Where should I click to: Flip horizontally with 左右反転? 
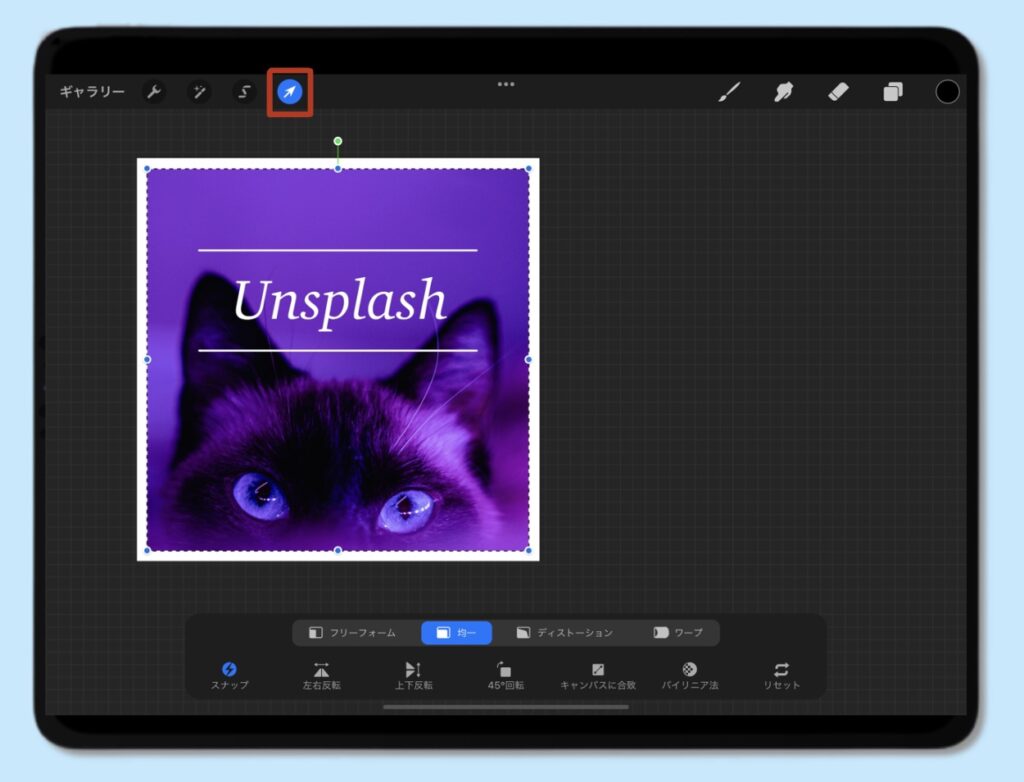click(321, 676)
